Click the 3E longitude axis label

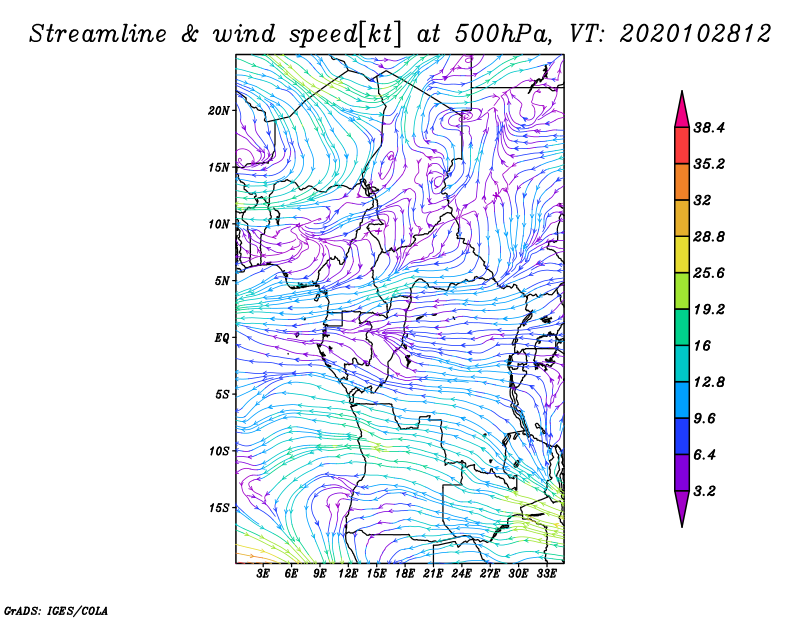(x=264, y=573)
